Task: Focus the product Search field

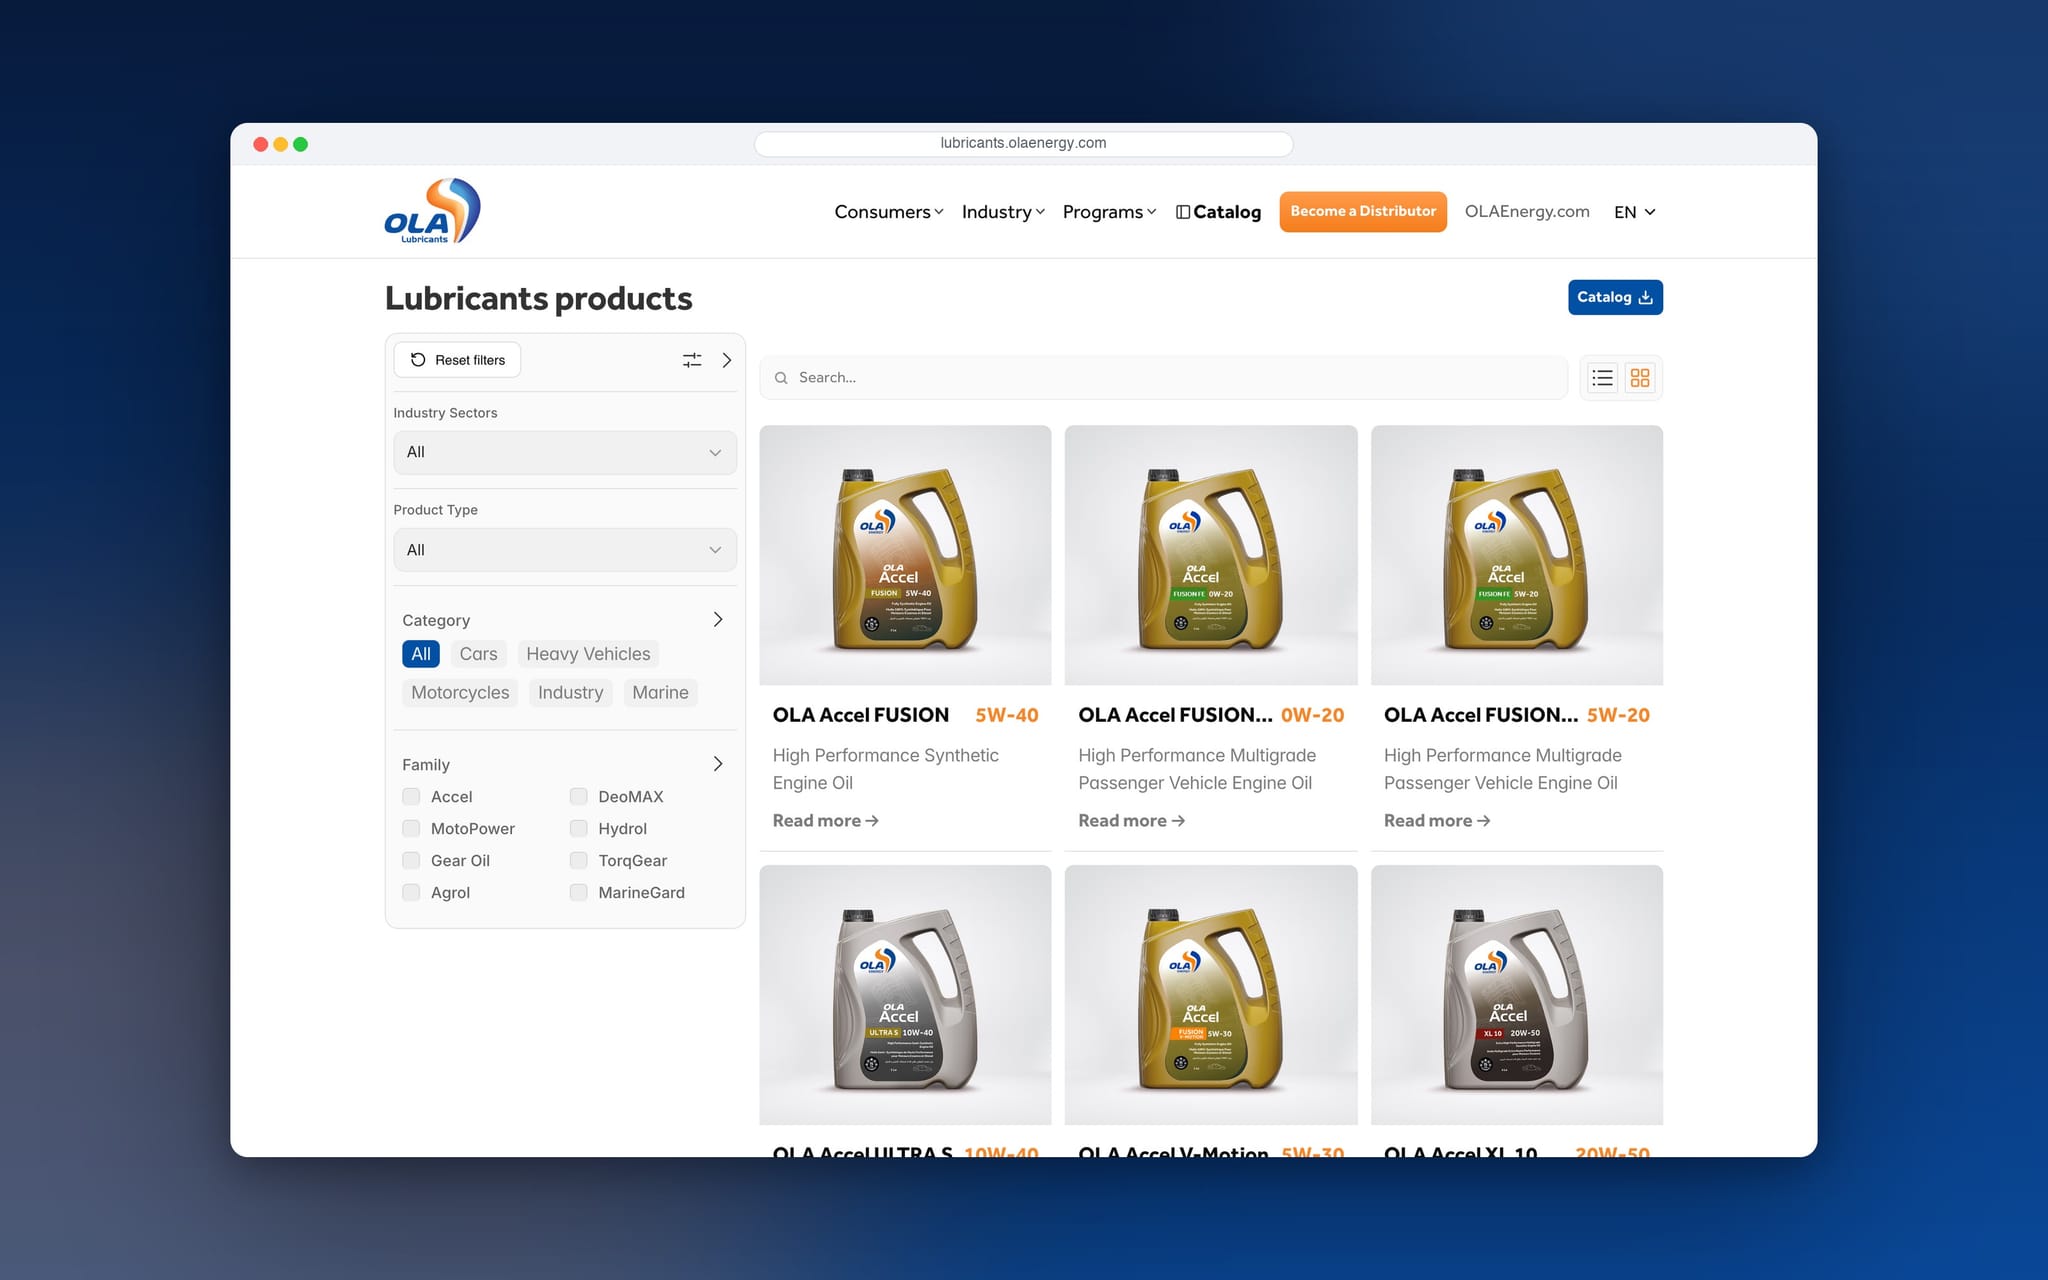Action: [1164, 378]
